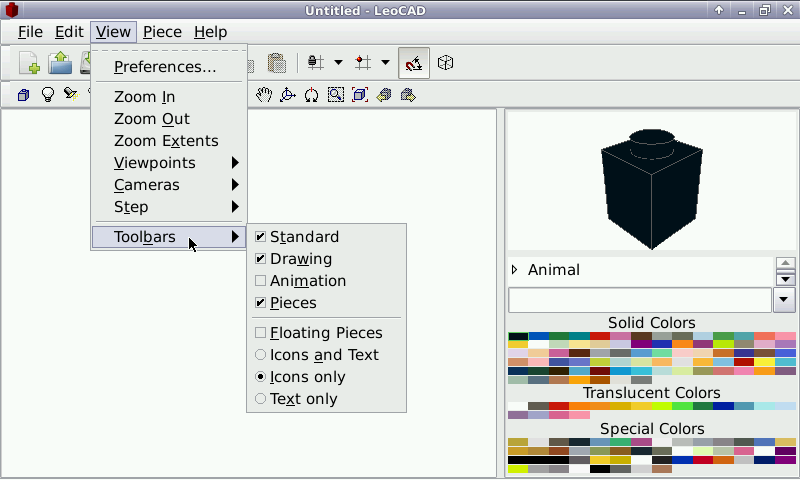The width and height of the screenshot is (800, 480).
Task: Go to the next step arrow icon
Action: (x=408, y=95)
